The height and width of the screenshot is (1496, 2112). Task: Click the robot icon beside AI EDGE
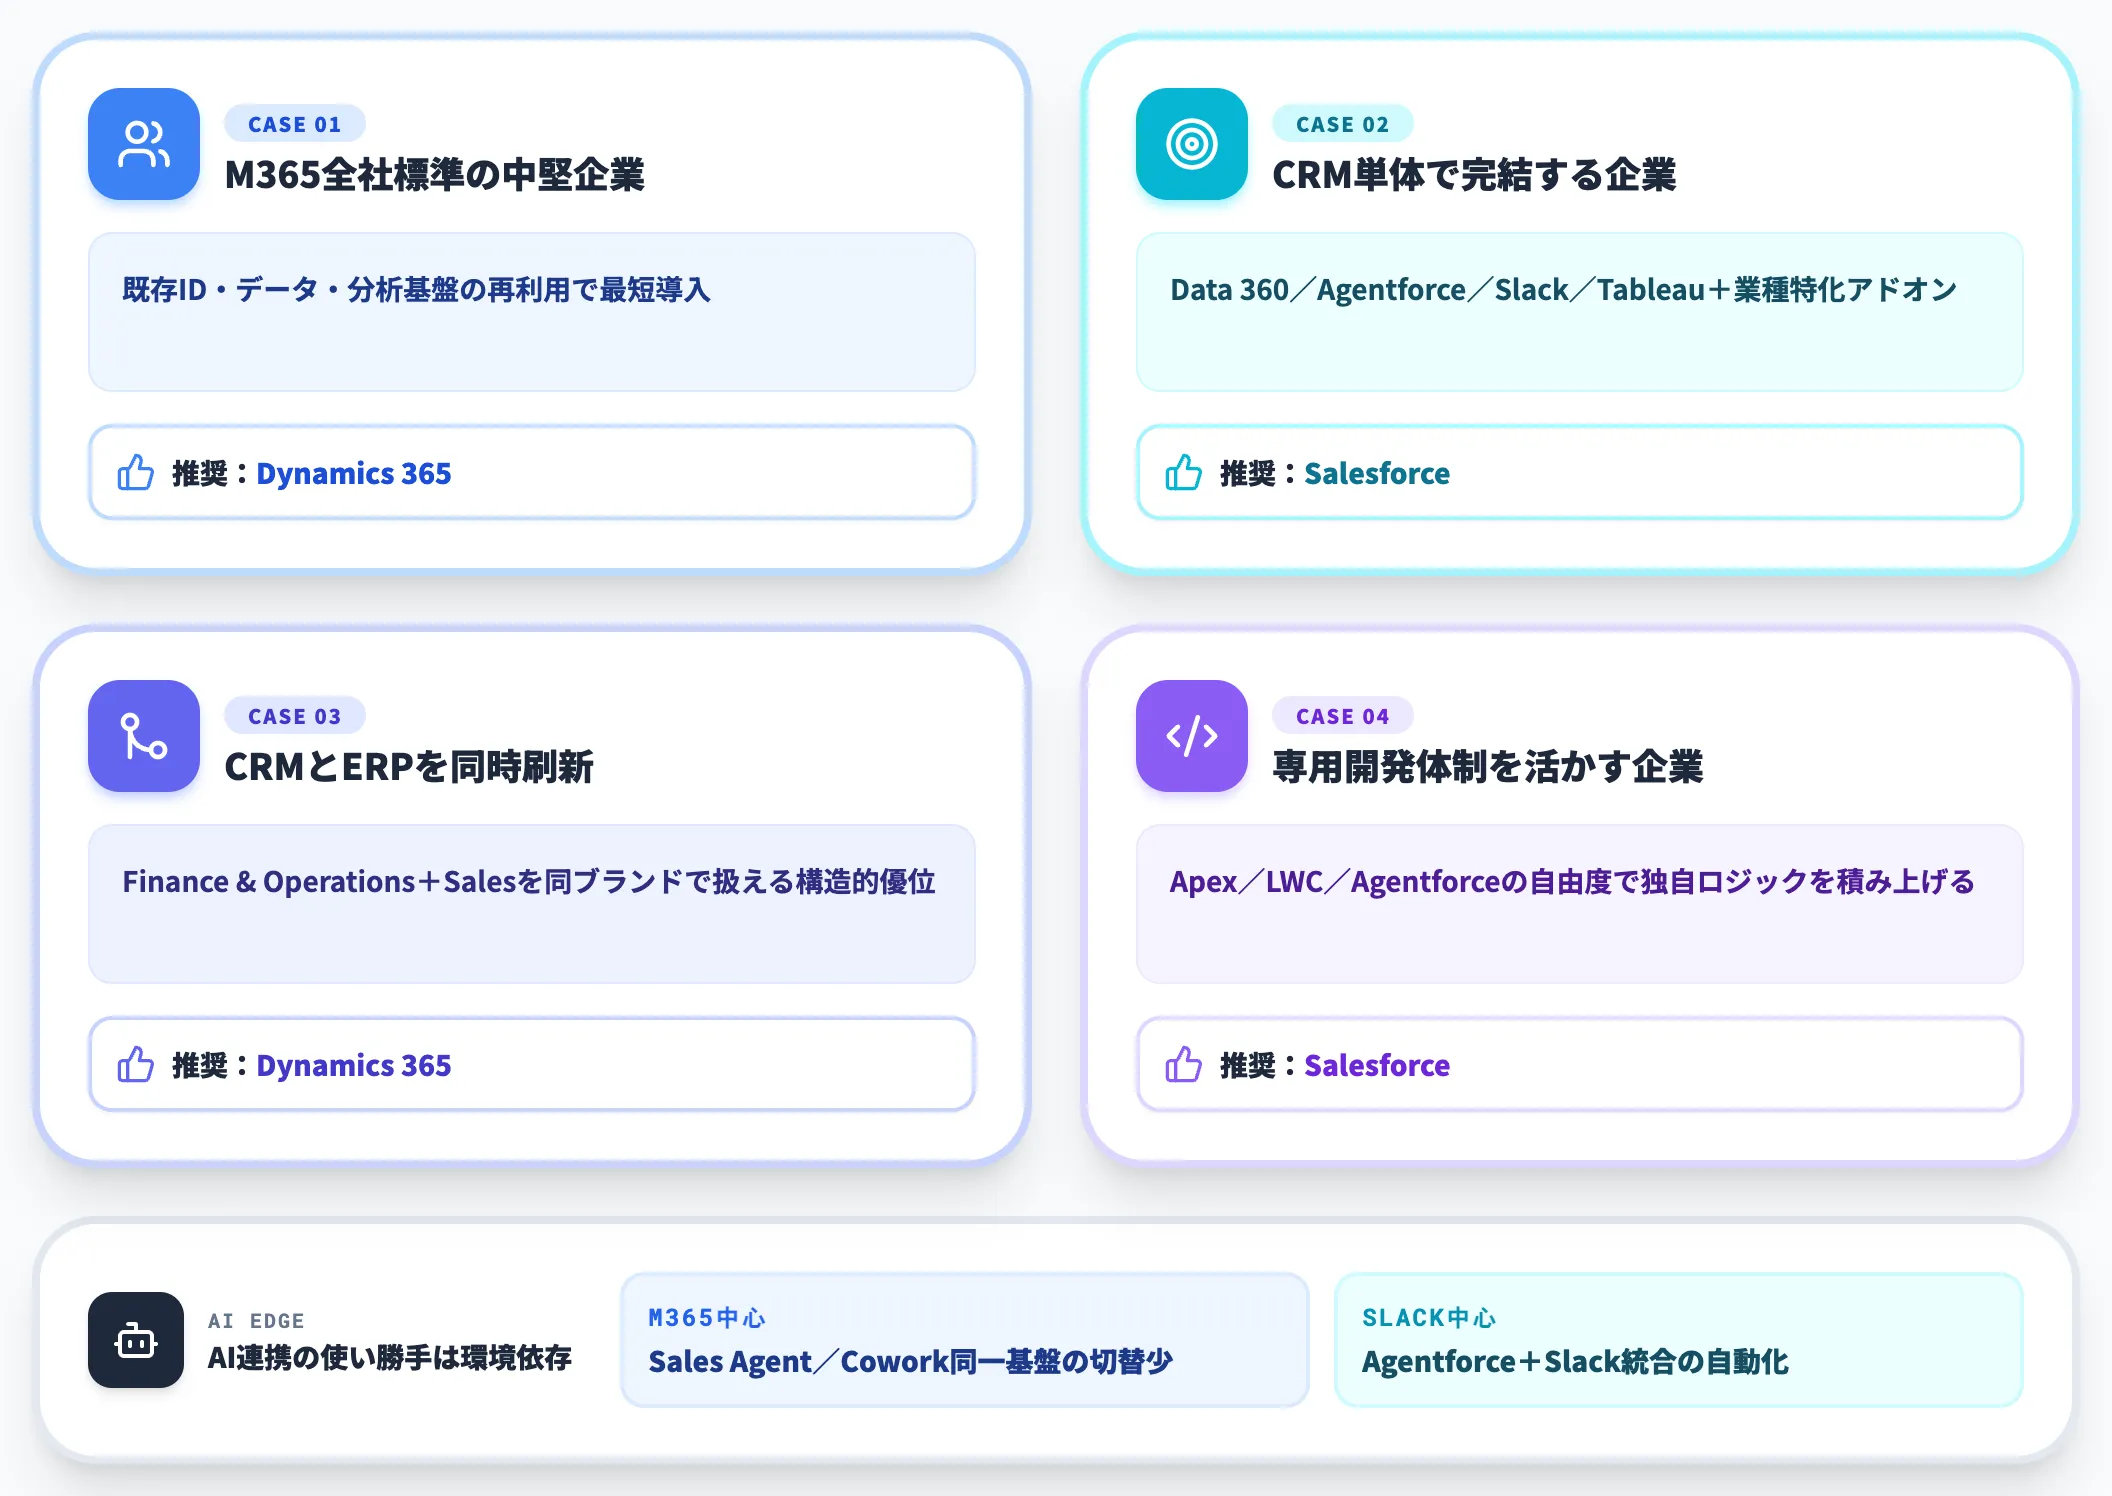(136, 1340)
